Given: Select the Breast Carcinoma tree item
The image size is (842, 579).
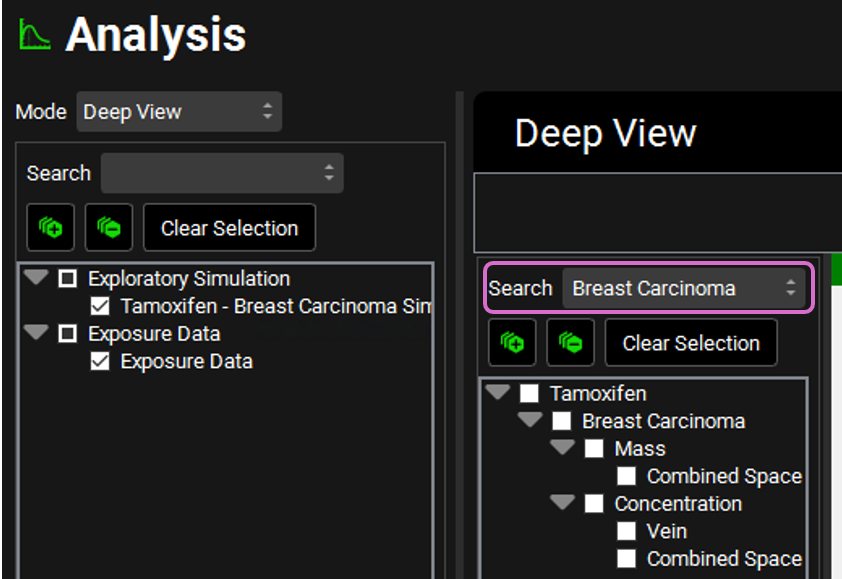Looking at the screenshot, I should 663,421.
